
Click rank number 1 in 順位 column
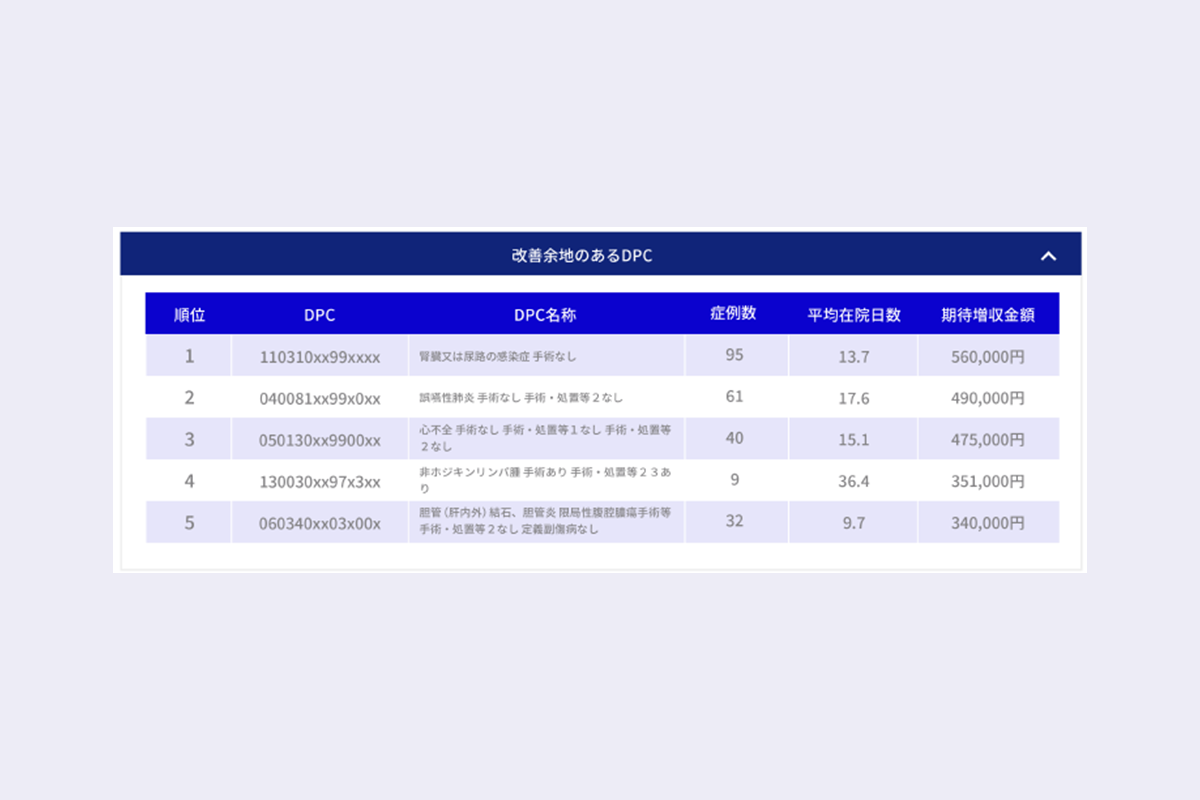click(x=189, y=355)
